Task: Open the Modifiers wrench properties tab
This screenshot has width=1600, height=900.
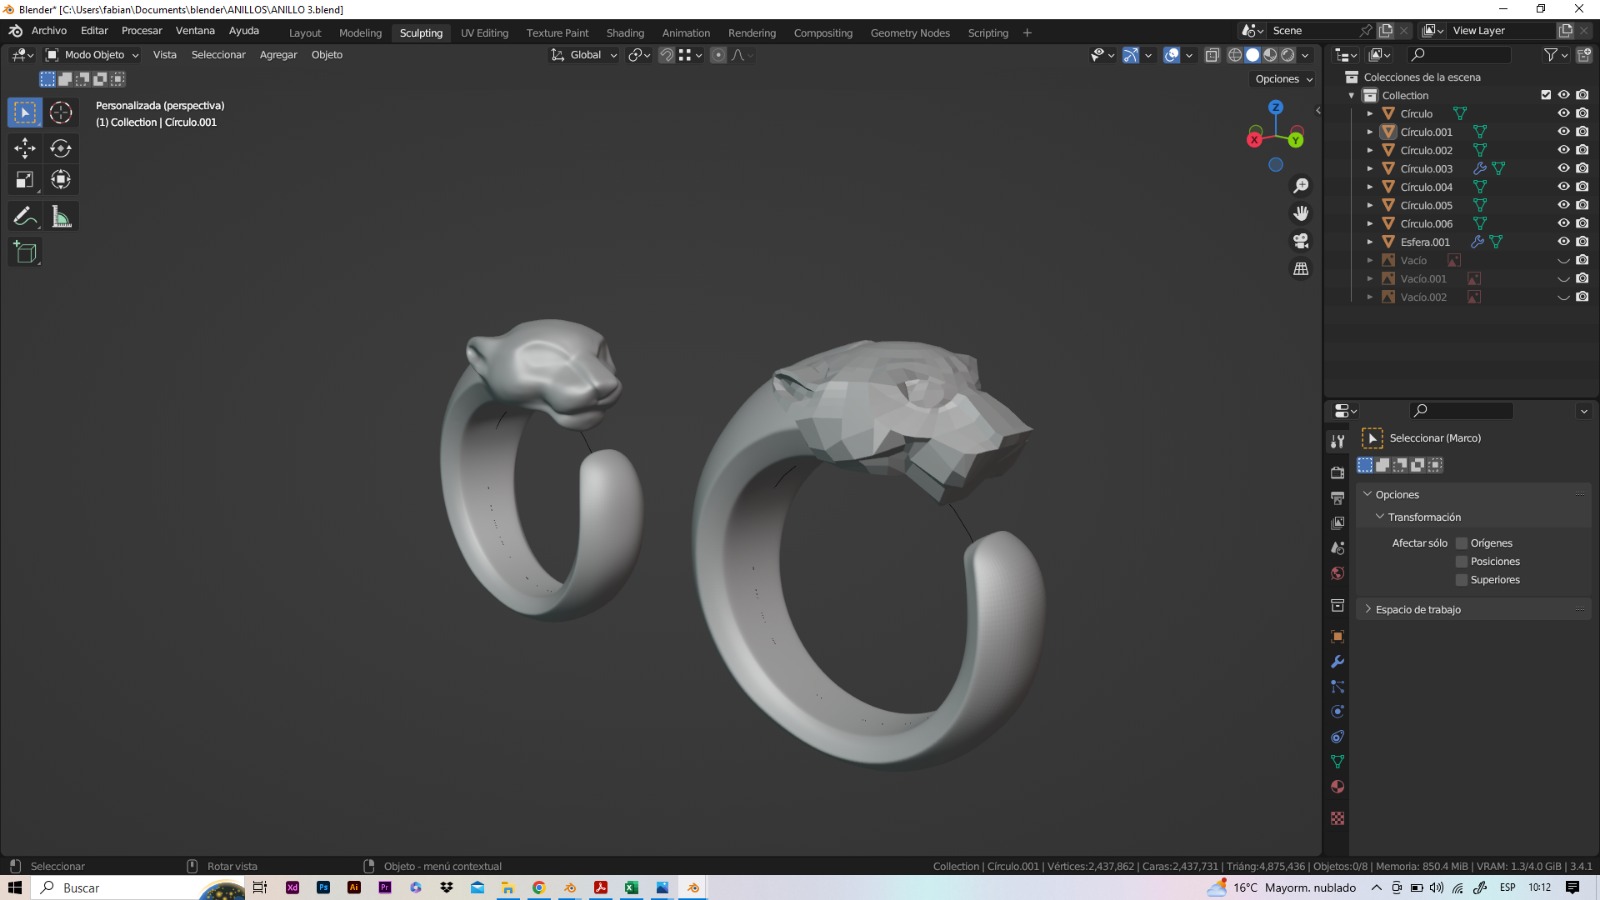Action: click(1337, 662)
